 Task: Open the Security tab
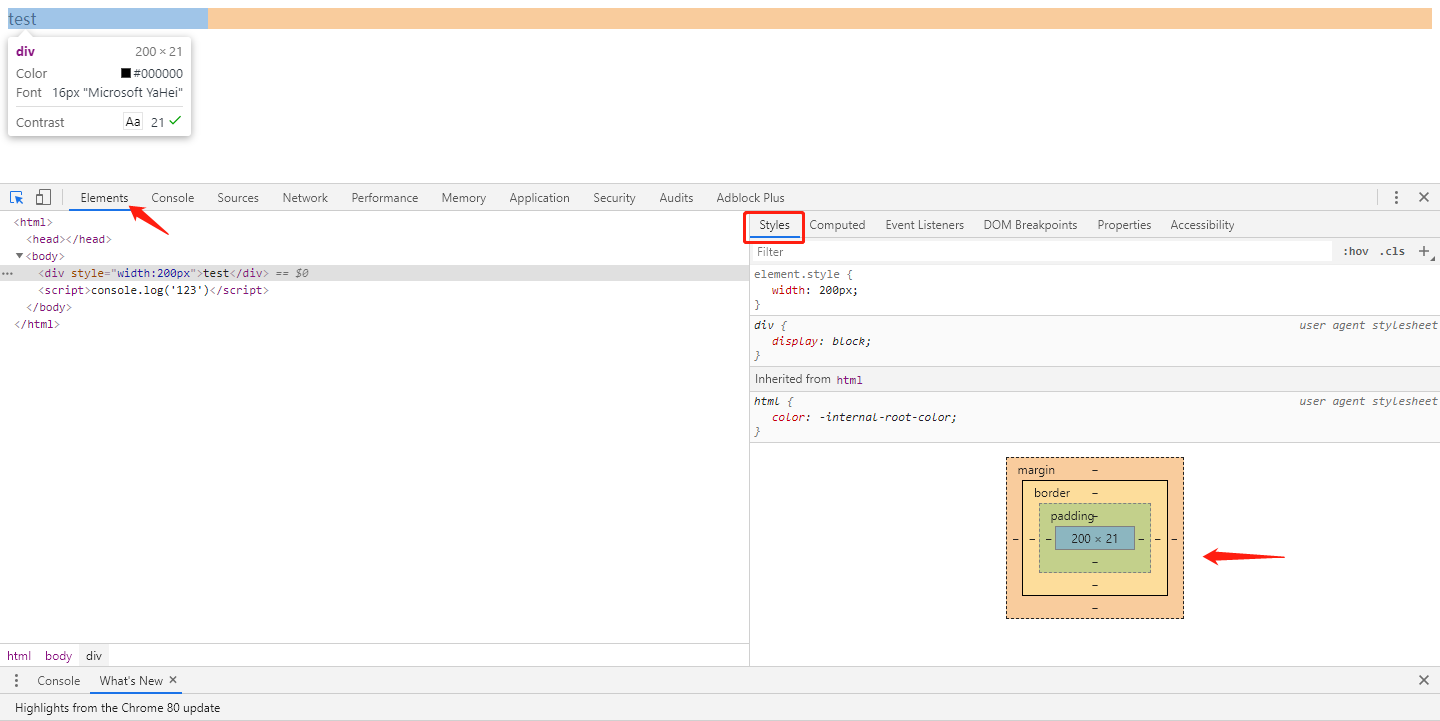click(614, 198)
